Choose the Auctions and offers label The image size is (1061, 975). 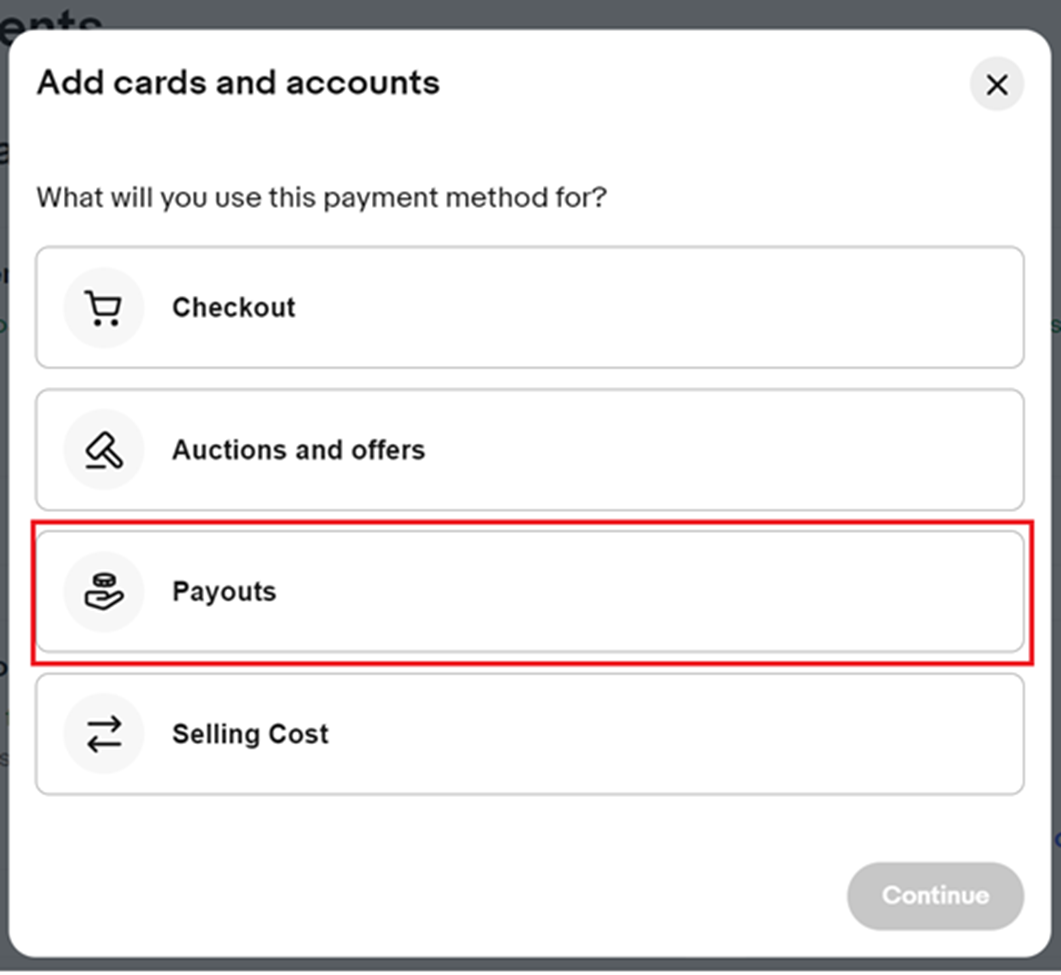(298, 450)
